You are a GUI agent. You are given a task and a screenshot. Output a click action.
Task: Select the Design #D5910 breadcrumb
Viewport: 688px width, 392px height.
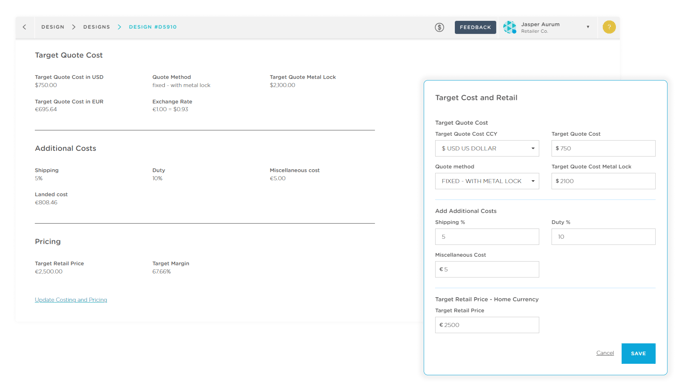153,27
